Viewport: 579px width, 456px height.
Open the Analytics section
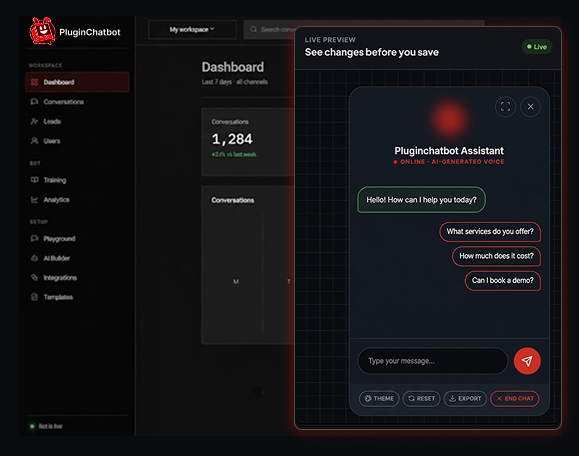(x=77, y=199)
